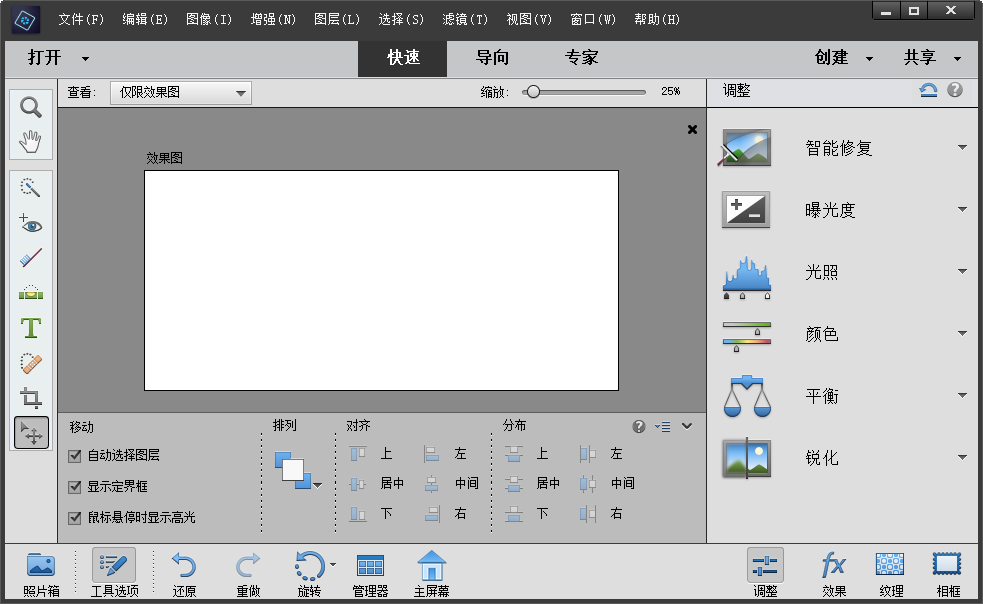983x604 pixels.
Task: Expand the 颜色 adjustment
Action: point(962,333)
